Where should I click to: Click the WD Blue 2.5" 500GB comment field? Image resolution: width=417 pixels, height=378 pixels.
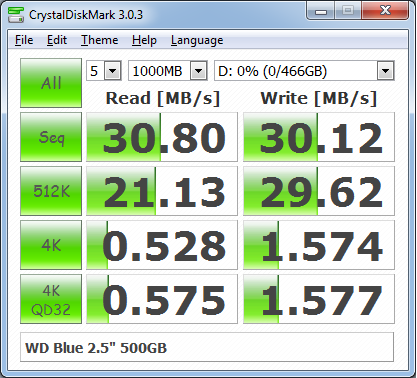207,347
